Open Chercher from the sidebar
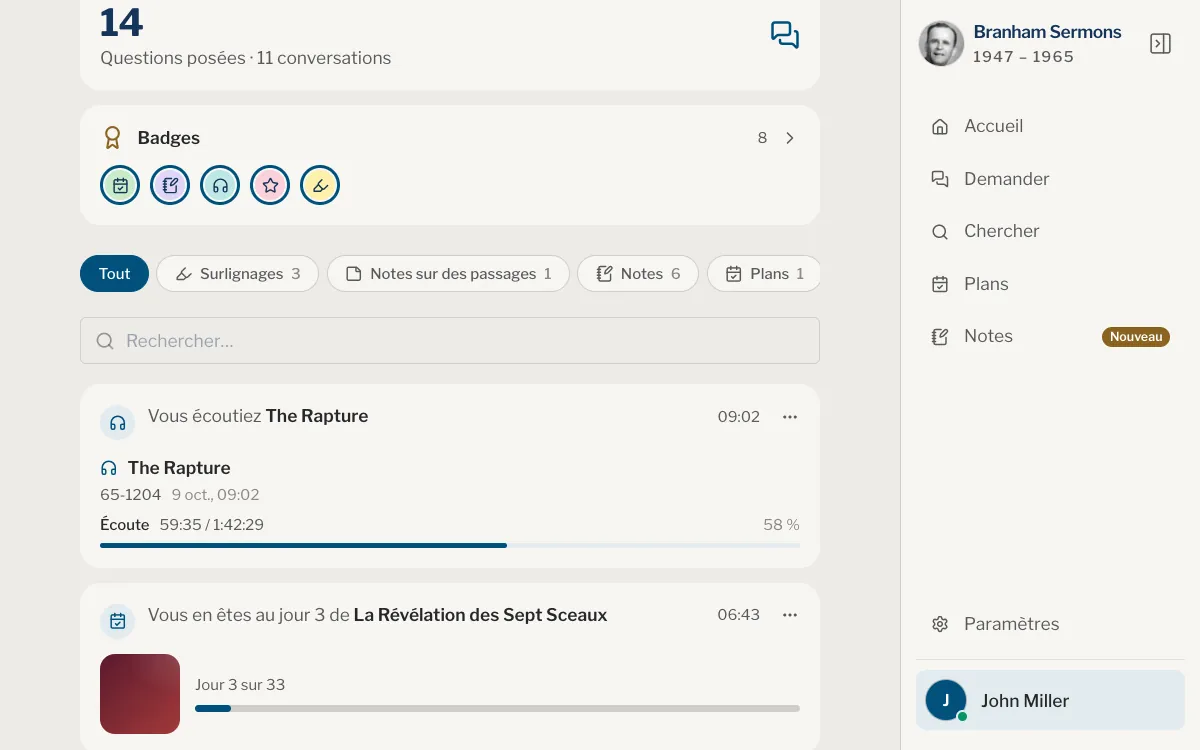Image resolution: width=1200 pixels, height=750 pixels. point(1050,231)
